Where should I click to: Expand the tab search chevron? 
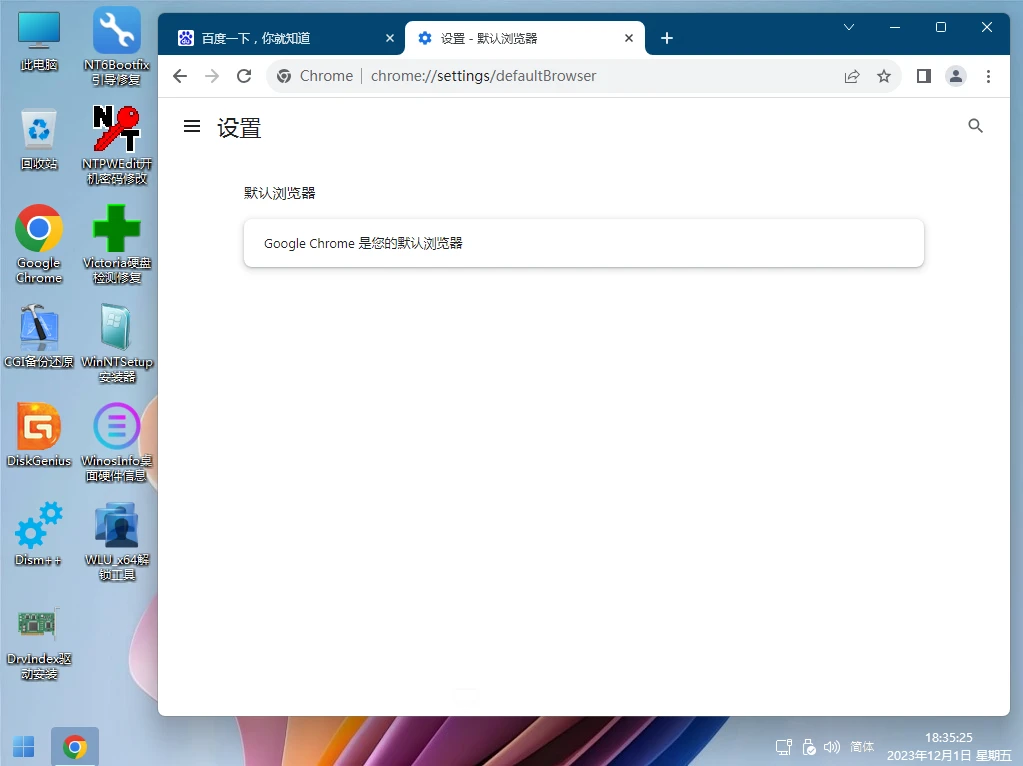point(849,27)
